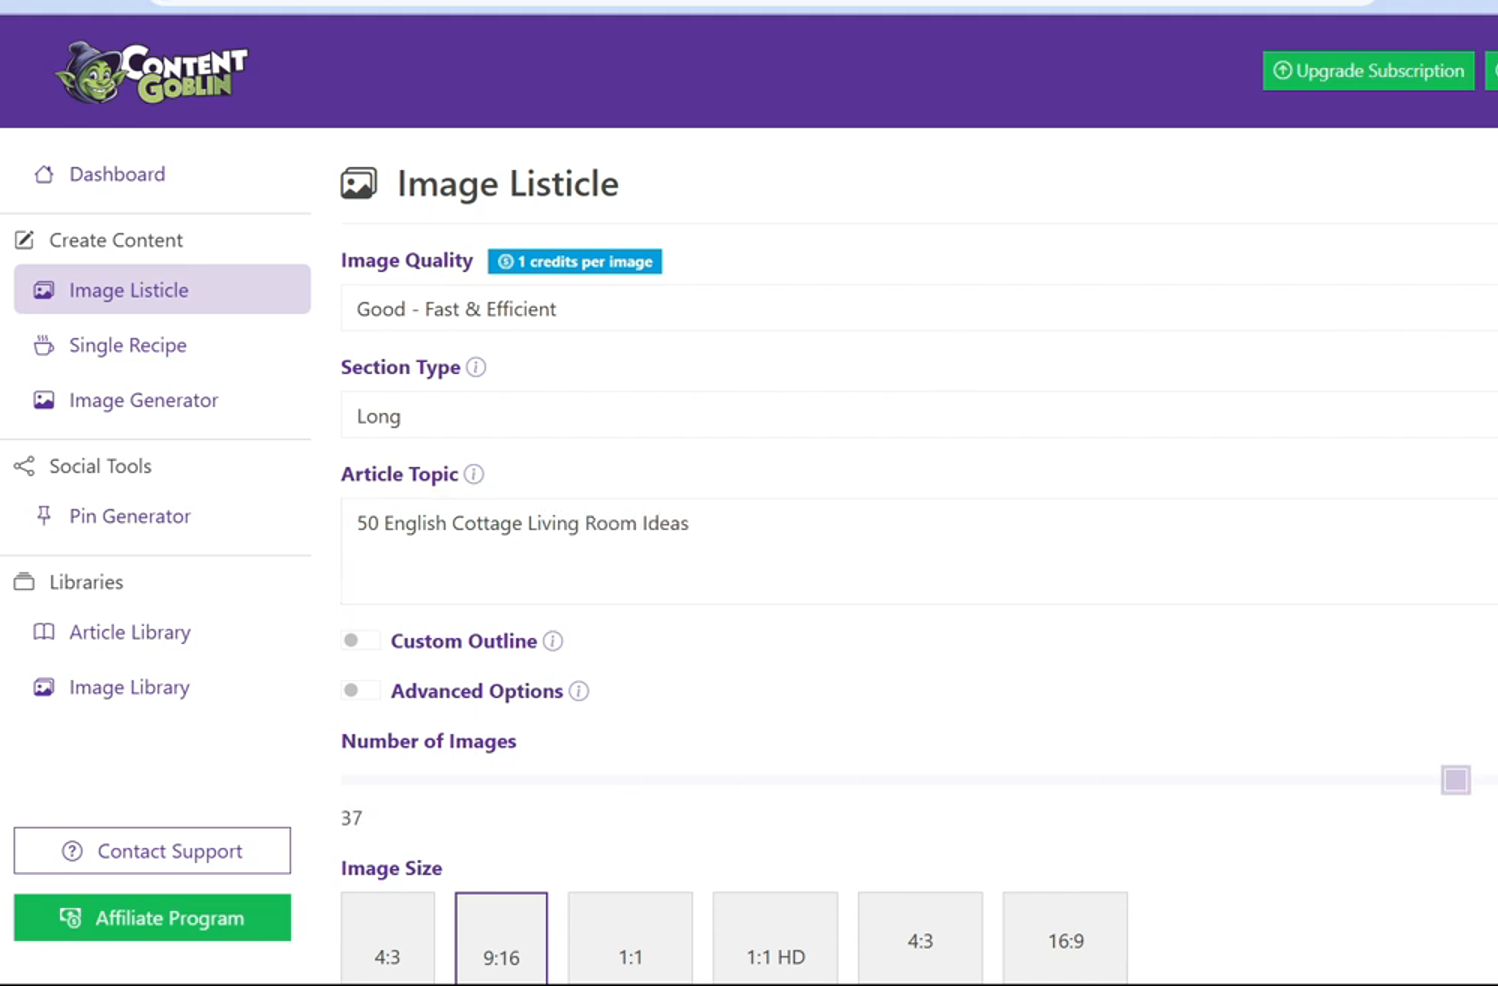Image resolution: width=1498 pixels, height=986 pixels.
Task: Click the Single Recipe cup icon
Action: 44,345
